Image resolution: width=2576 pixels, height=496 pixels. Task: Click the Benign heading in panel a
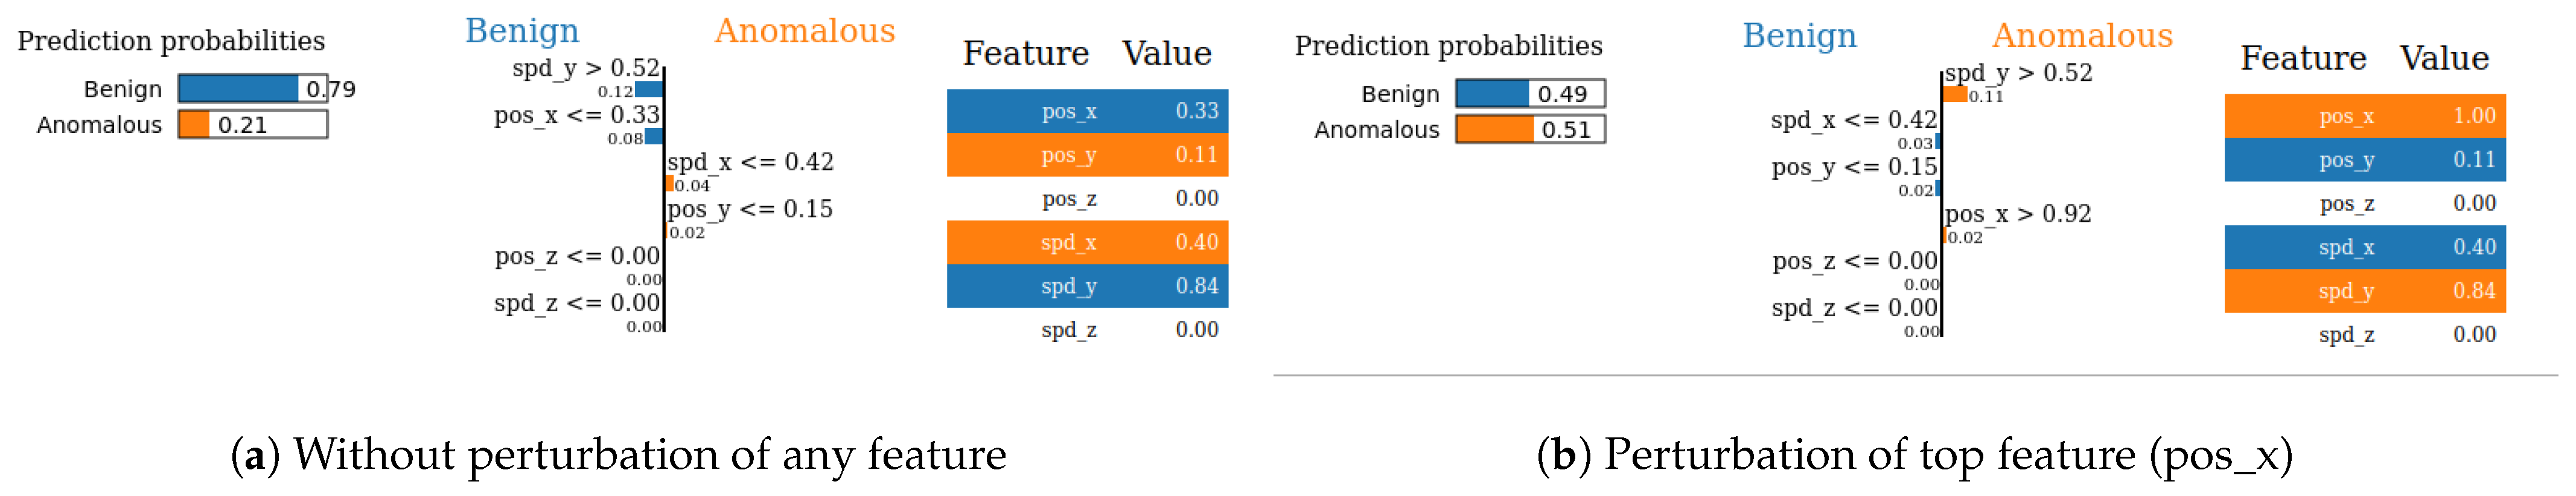click(x=522, y=31)
